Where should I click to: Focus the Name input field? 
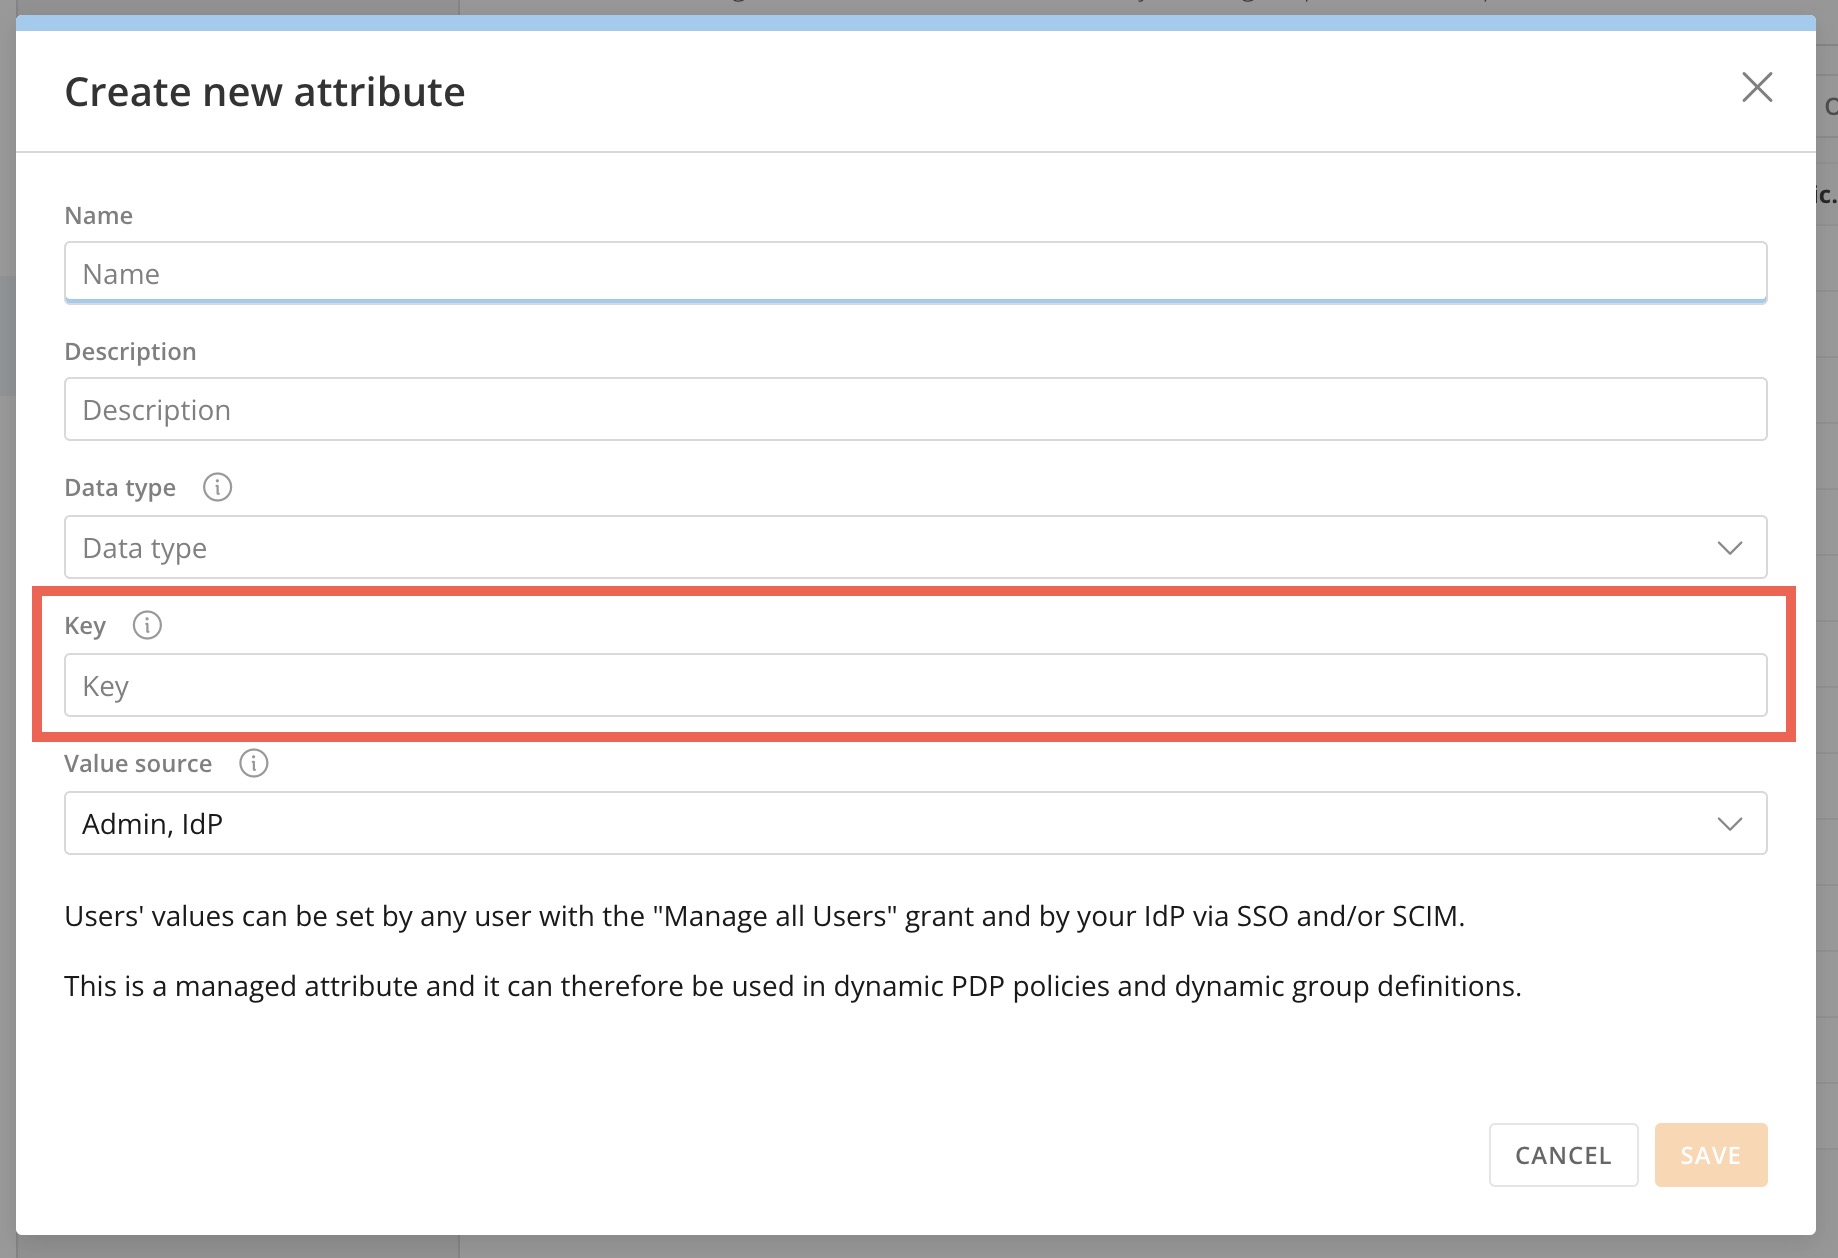[914, 273]
